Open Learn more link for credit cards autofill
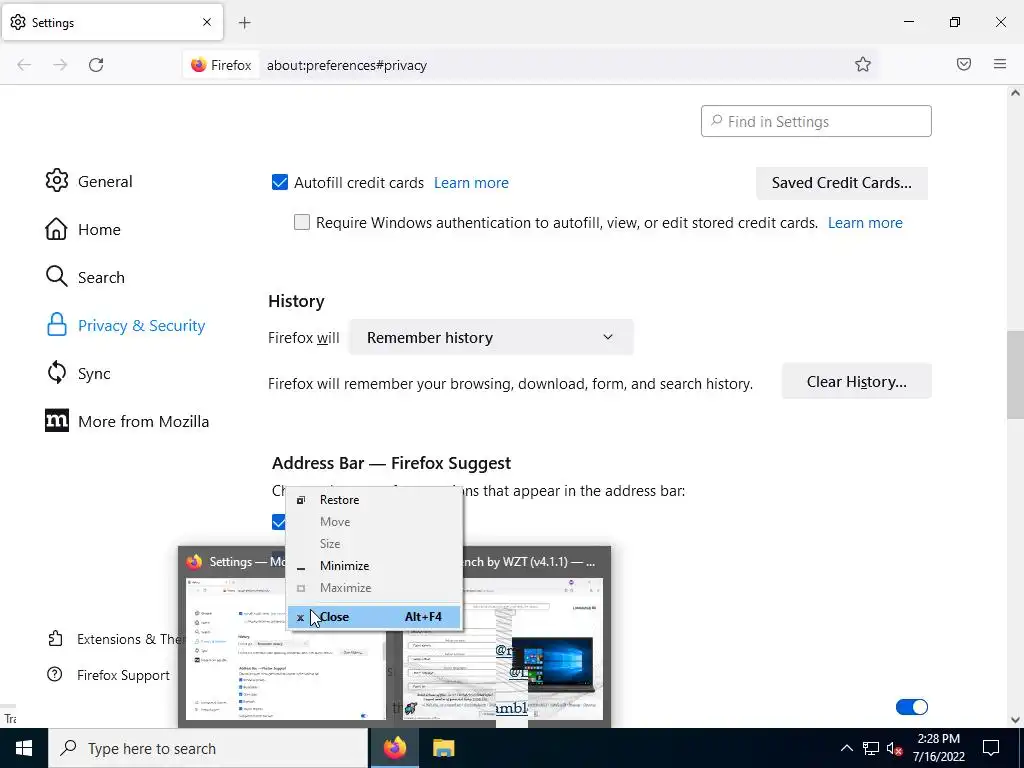1024x768 pixels. click(471, 183)
